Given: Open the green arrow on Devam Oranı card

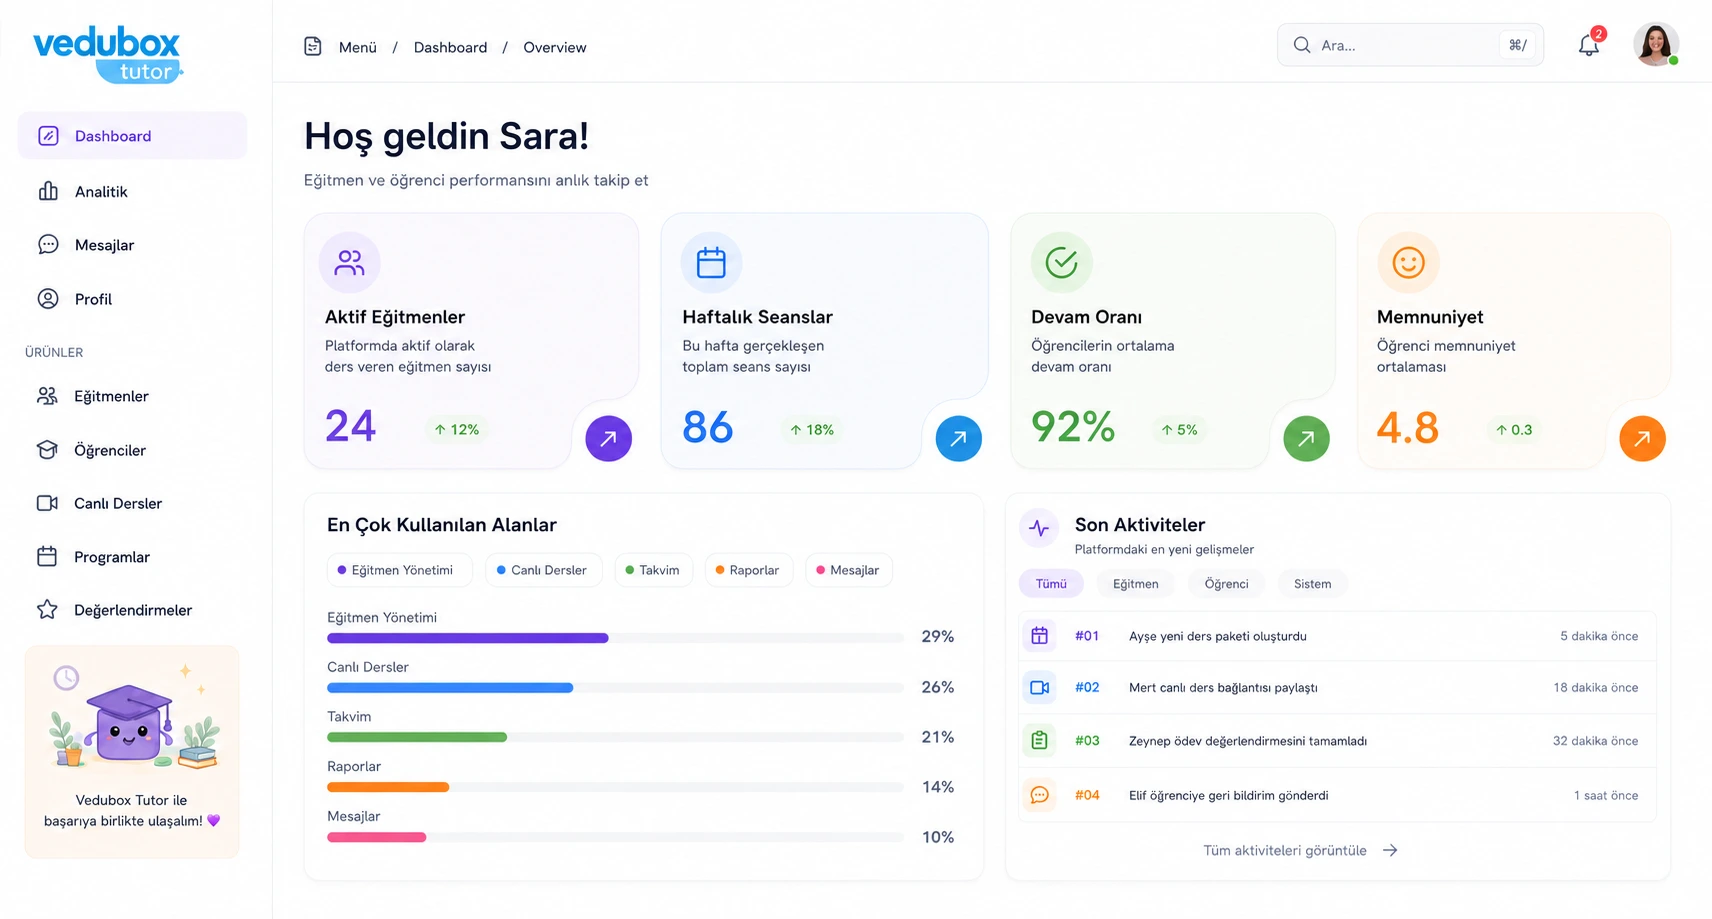Looking at the screenshot, I should pyautogui.click(x=1306, y=438).
